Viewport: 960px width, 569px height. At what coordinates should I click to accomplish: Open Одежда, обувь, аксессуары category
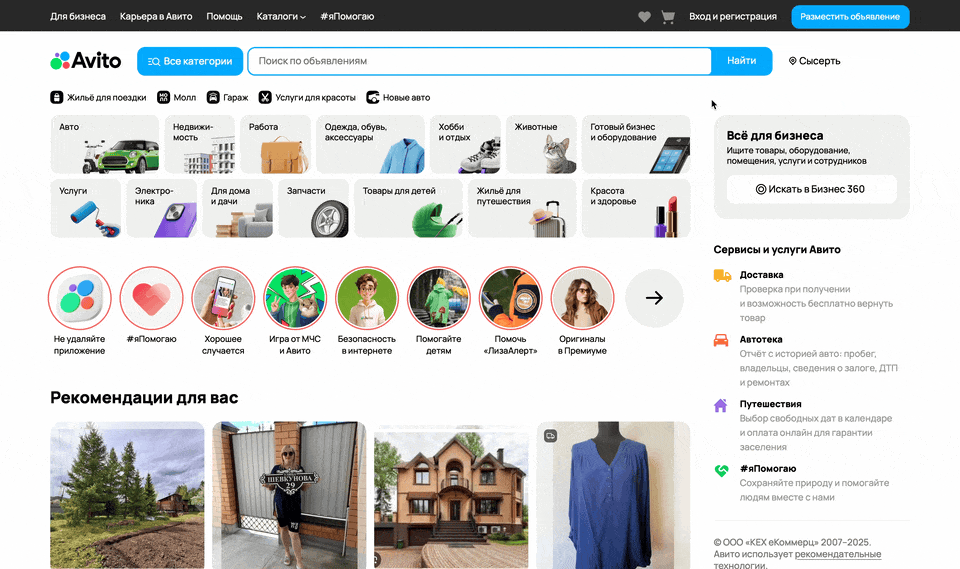370,145
